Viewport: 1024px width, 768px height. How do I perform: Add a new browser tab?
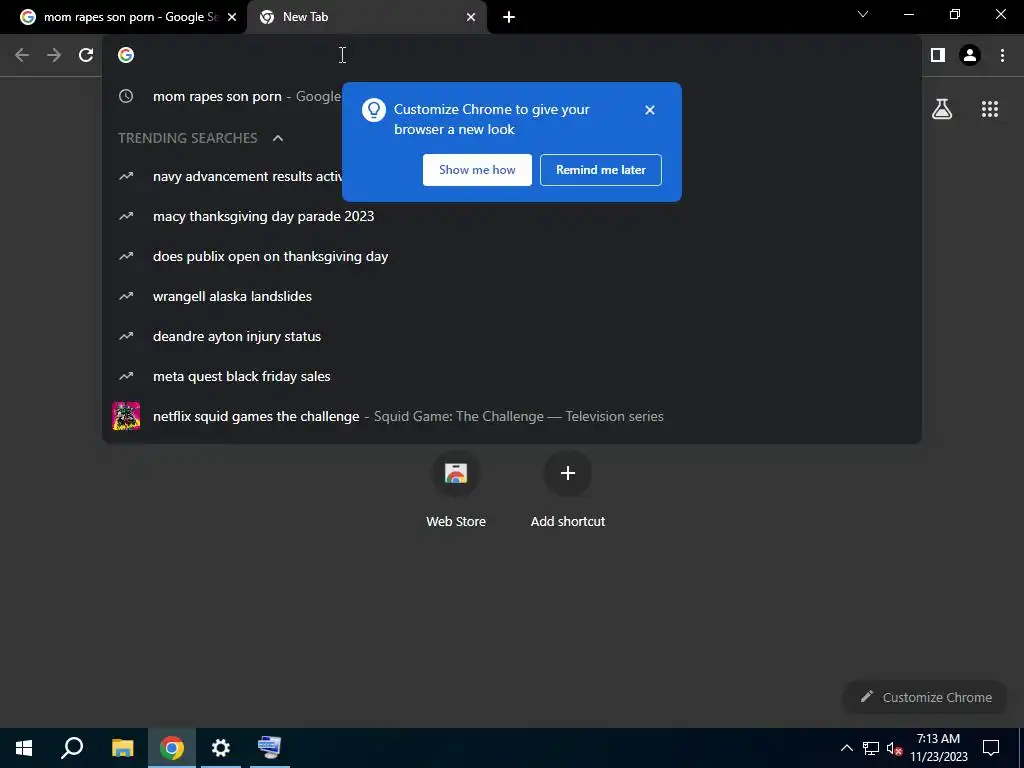pos(509,17)
